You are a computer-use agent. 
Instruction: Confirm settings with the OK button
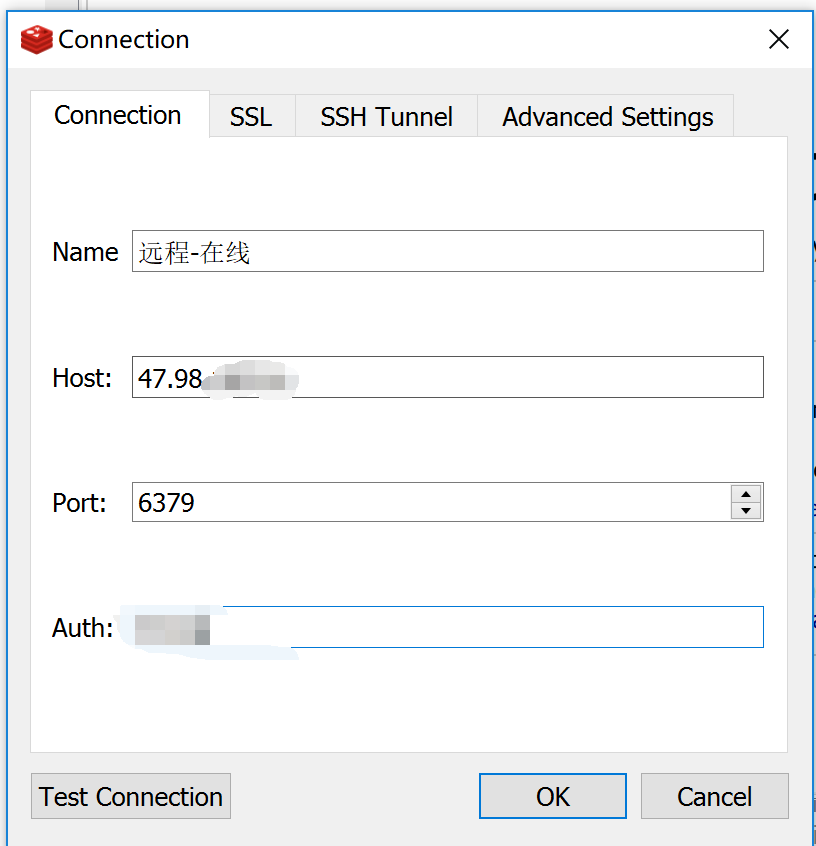click(552, 797)
